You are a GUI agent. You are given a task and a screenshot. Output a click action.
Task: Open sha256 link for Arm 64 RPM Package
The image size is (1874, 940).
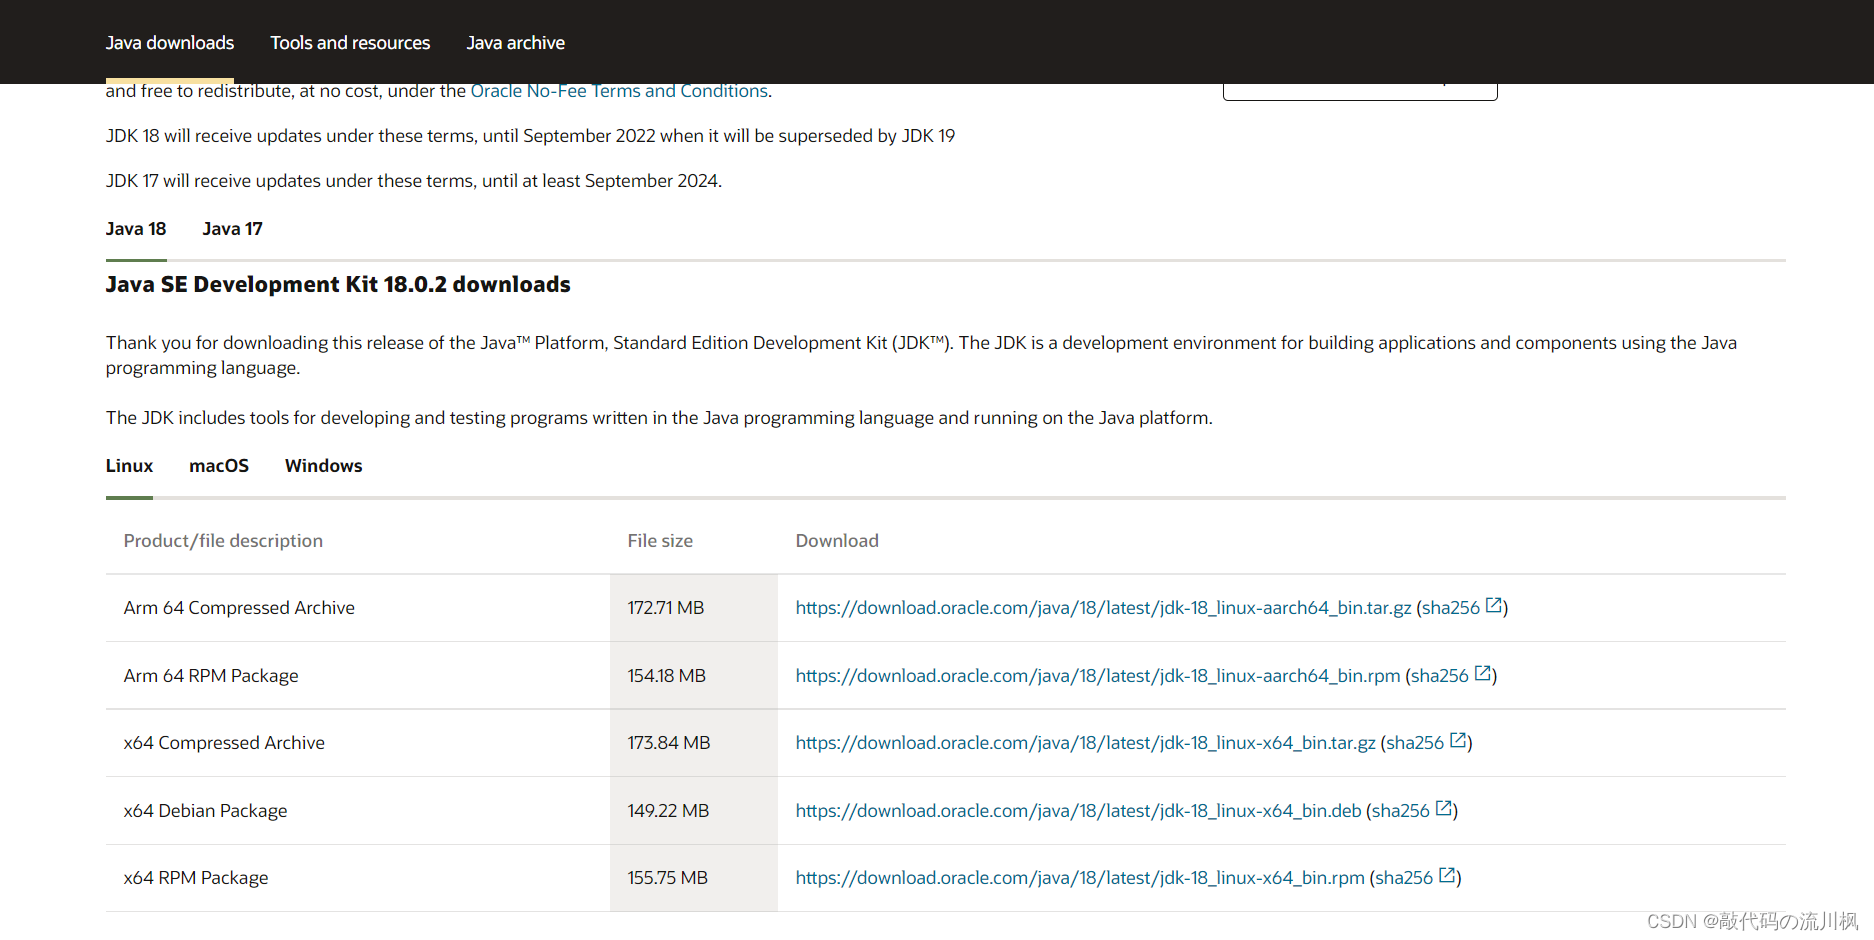pyautogui.click(x=1440, y=676)
